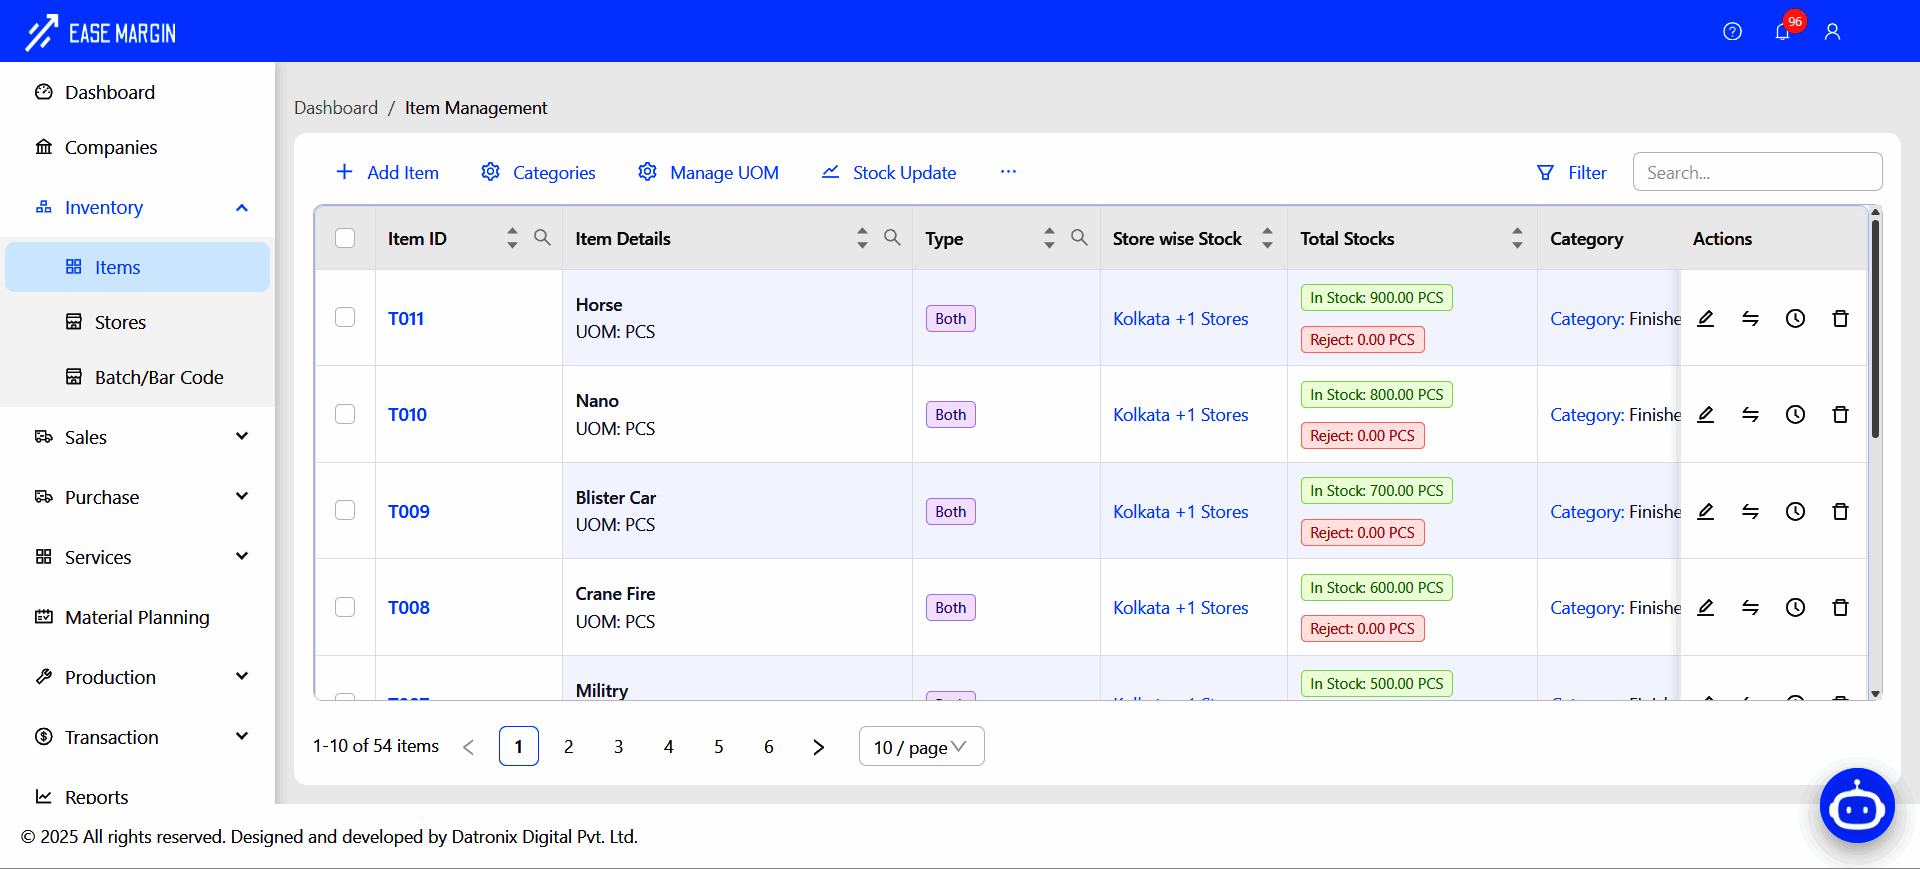Open the T010 item link
This screenshot has width=1920, height=869.
(x=407, y=414)
